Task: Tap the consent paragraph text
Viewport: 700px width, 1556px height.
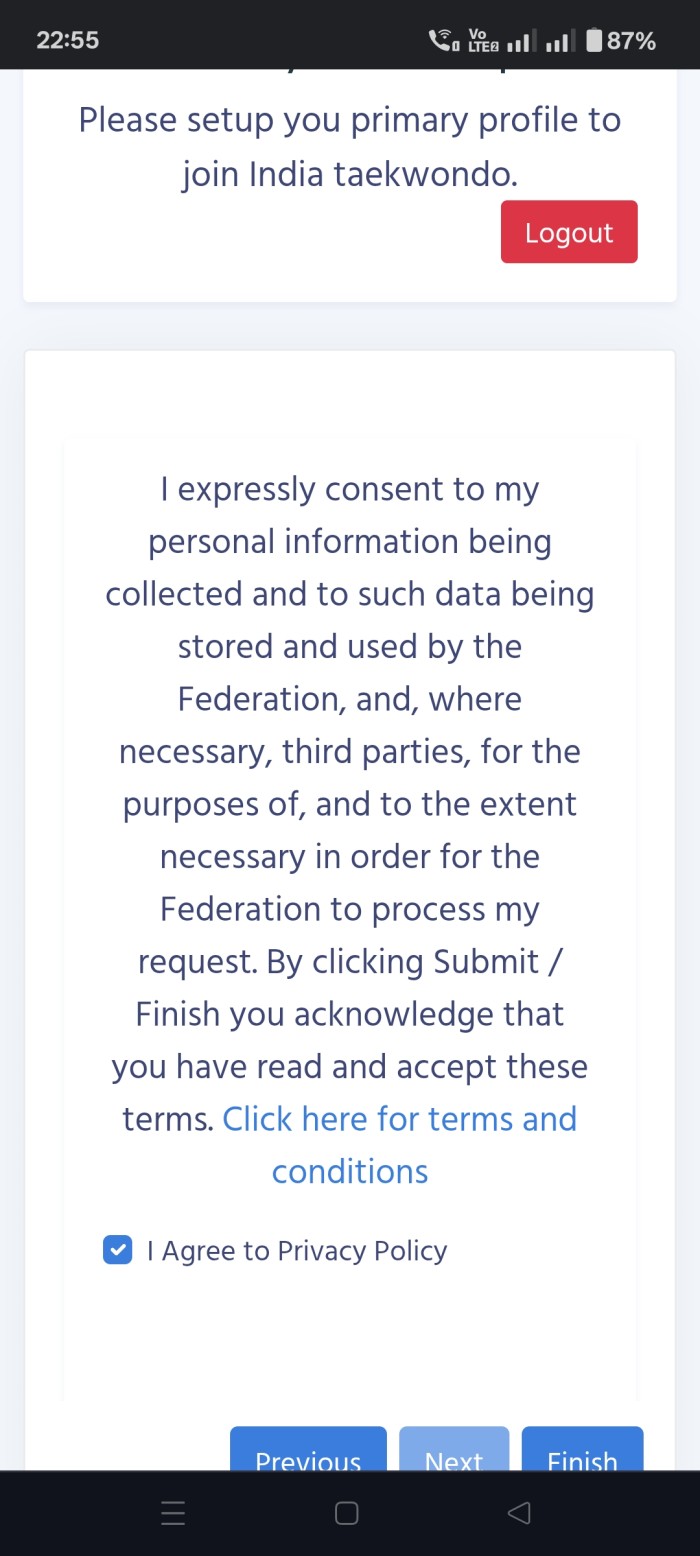Action: click(x=350, y=750)
